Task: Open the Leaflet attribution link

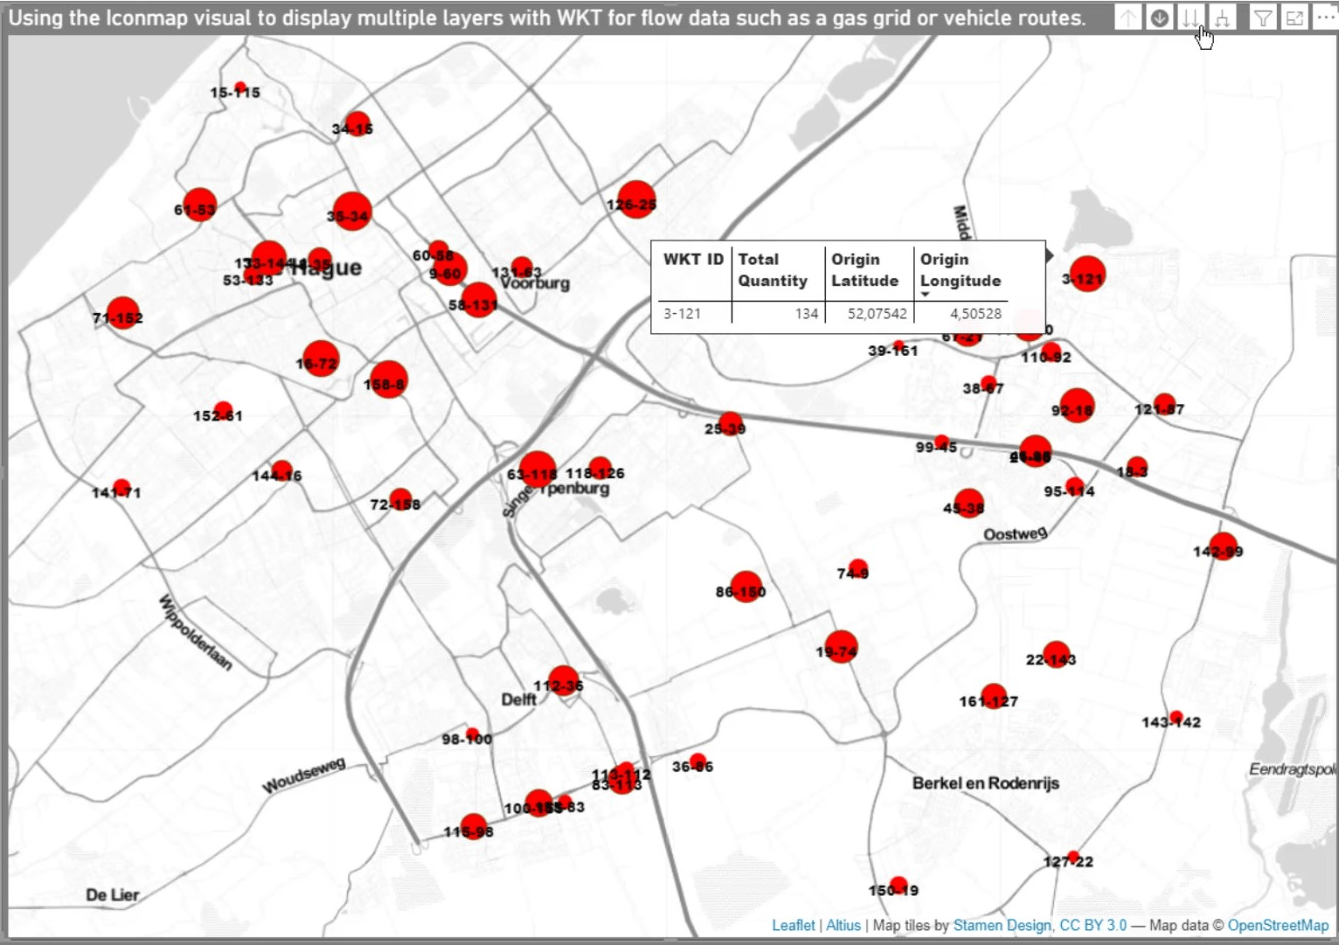Action: [x=793, y=925]
